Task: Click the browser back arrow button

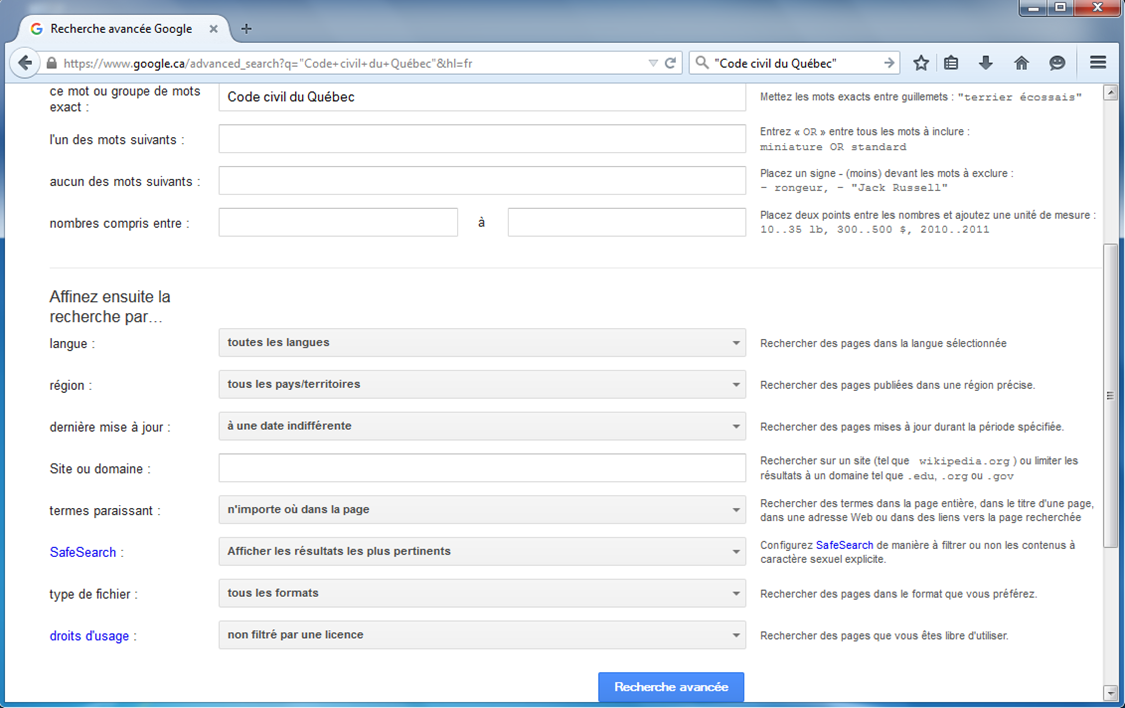Action: 25,63
